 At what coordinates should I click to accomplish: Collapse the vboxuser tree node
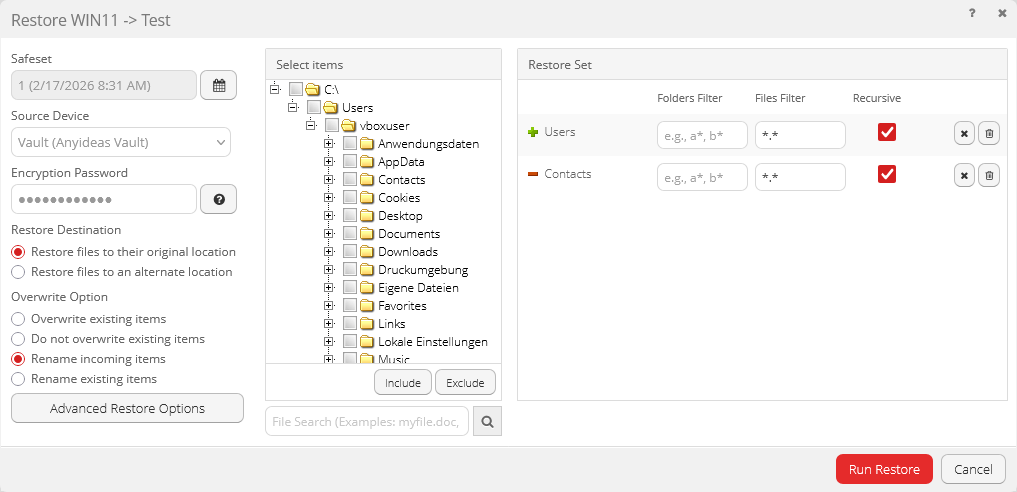click(311, 126)
